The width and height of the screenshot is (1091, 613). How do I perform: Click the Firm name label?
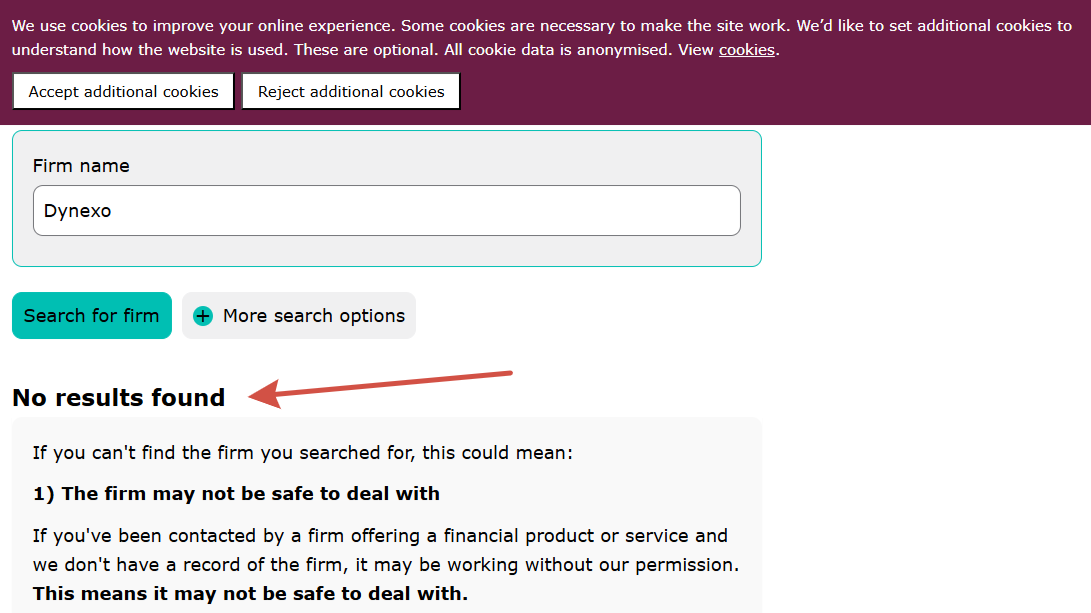point(81,166)
